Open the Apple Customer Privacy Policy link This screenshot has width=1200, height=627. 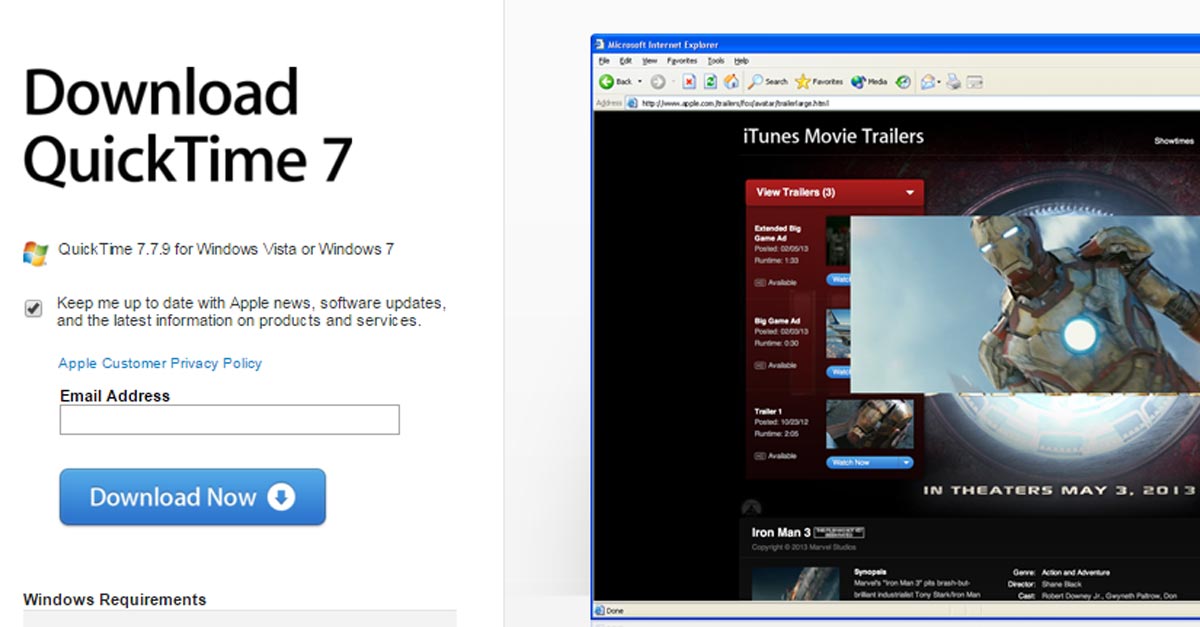pos(160,363)
